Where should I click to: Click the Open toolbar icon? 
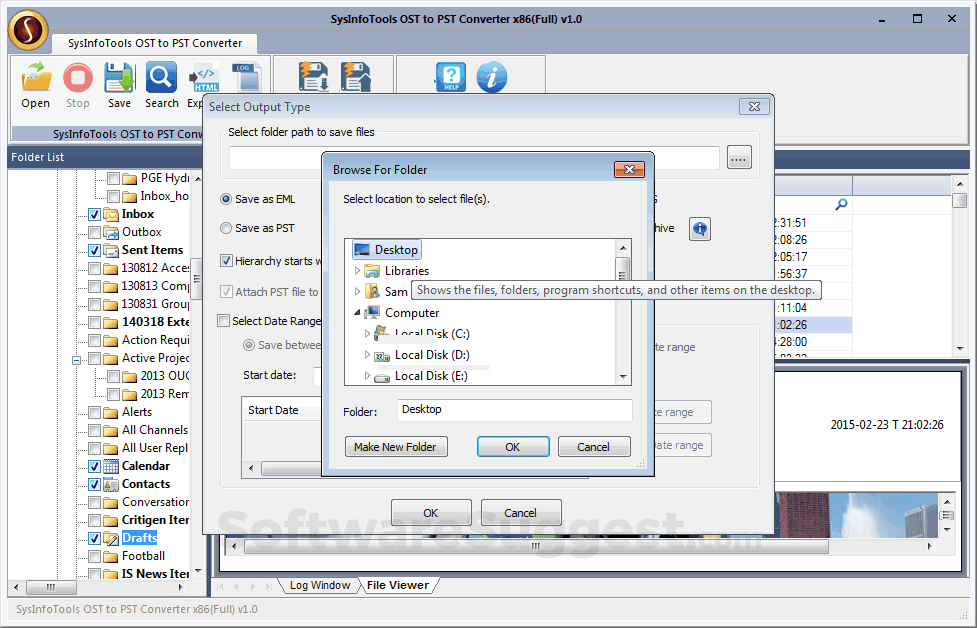tap(36, 78)
